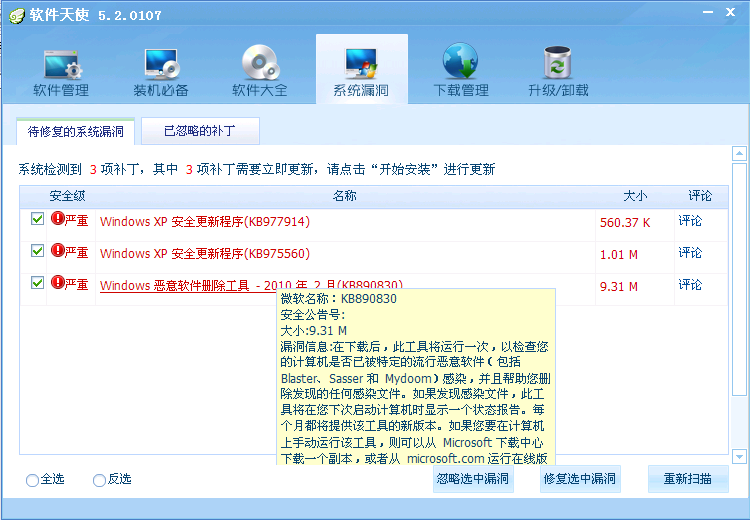
Task: Open 评论 link for KB975560
Action: coord(690,253)
